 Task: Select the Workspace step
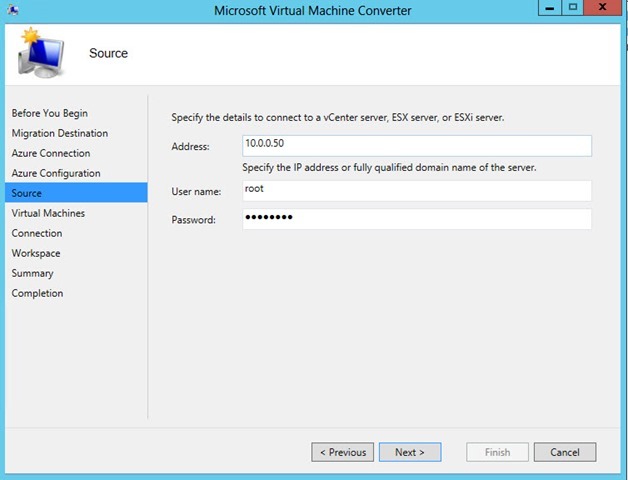point(36,253)
